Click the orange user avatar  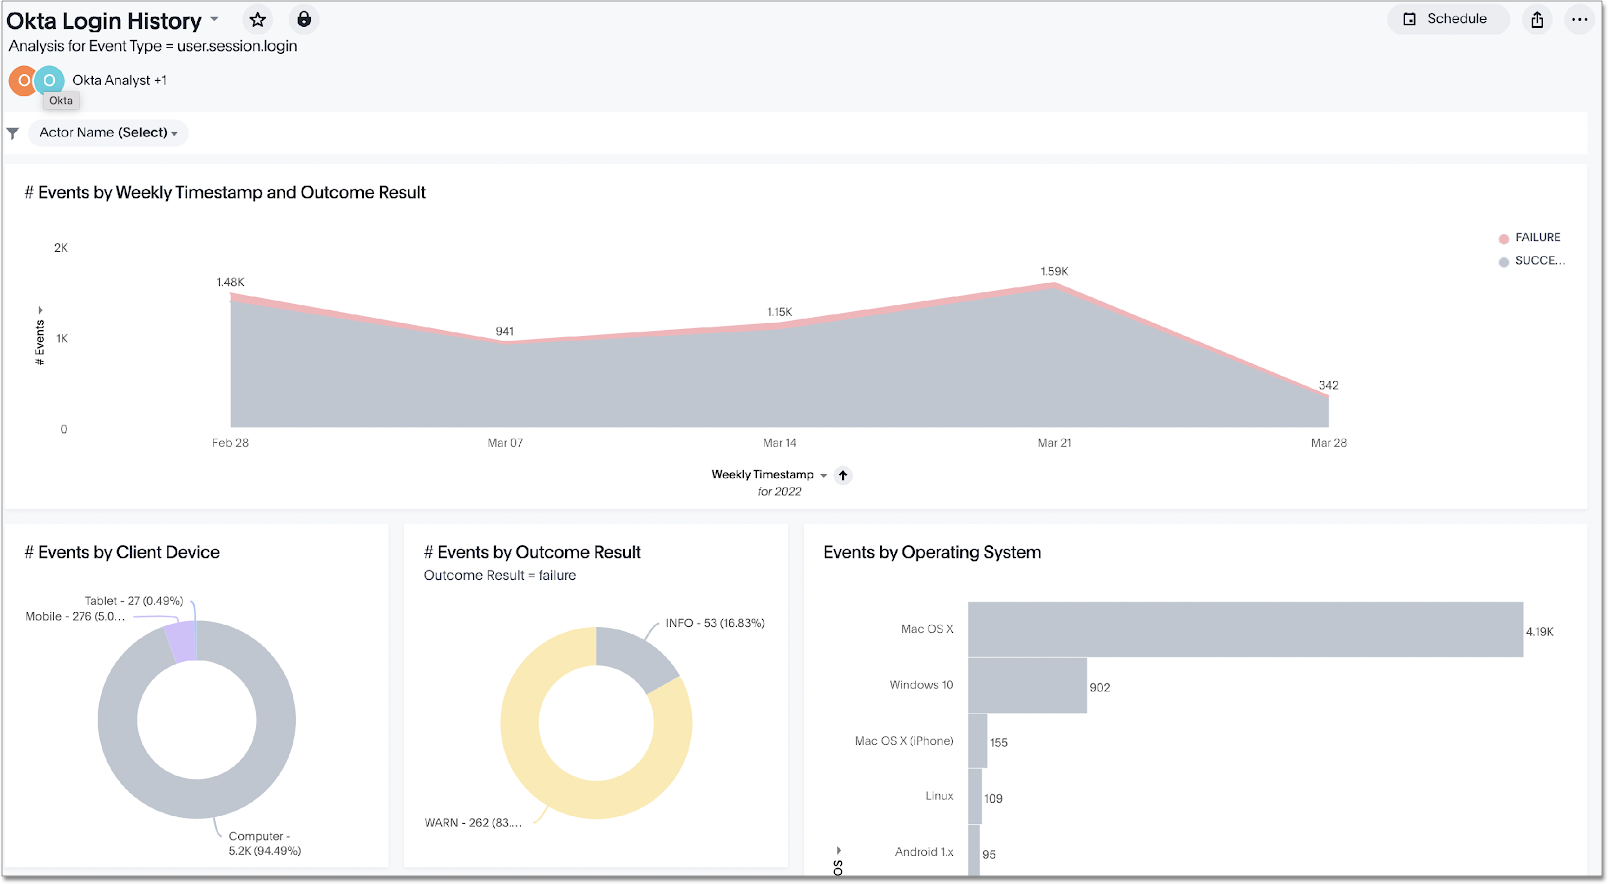pyautogui.click(x=22, y=80)
